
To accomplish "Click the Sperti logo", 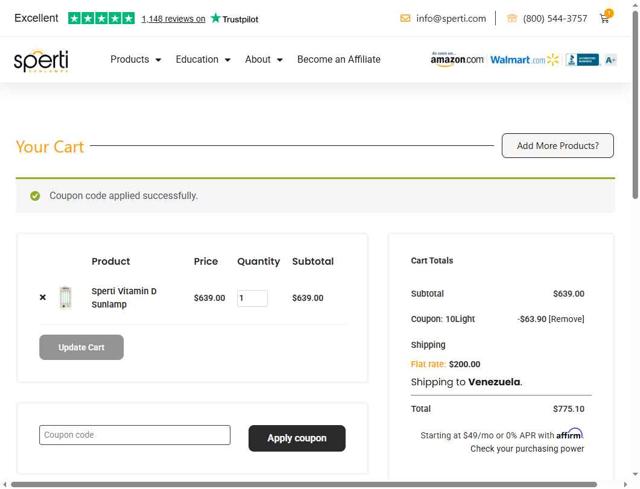I will point(41,61).
